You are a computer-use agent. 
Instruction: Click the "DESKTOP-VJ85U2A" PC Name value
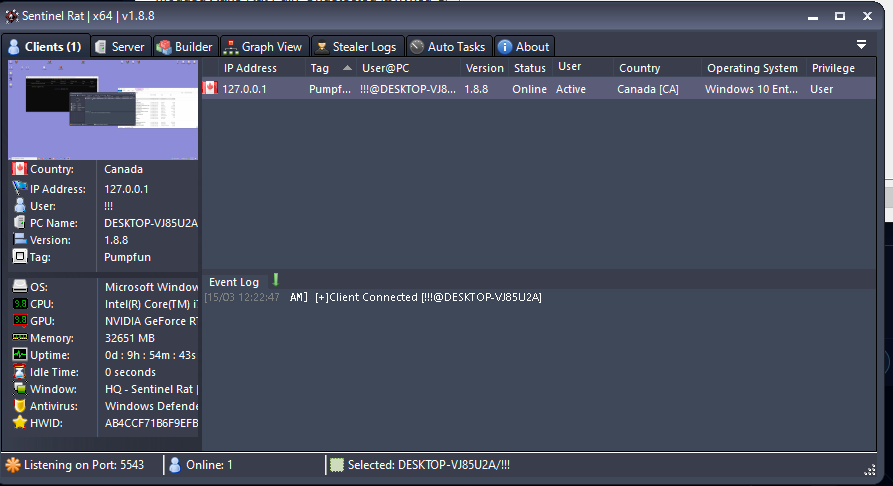151,223
